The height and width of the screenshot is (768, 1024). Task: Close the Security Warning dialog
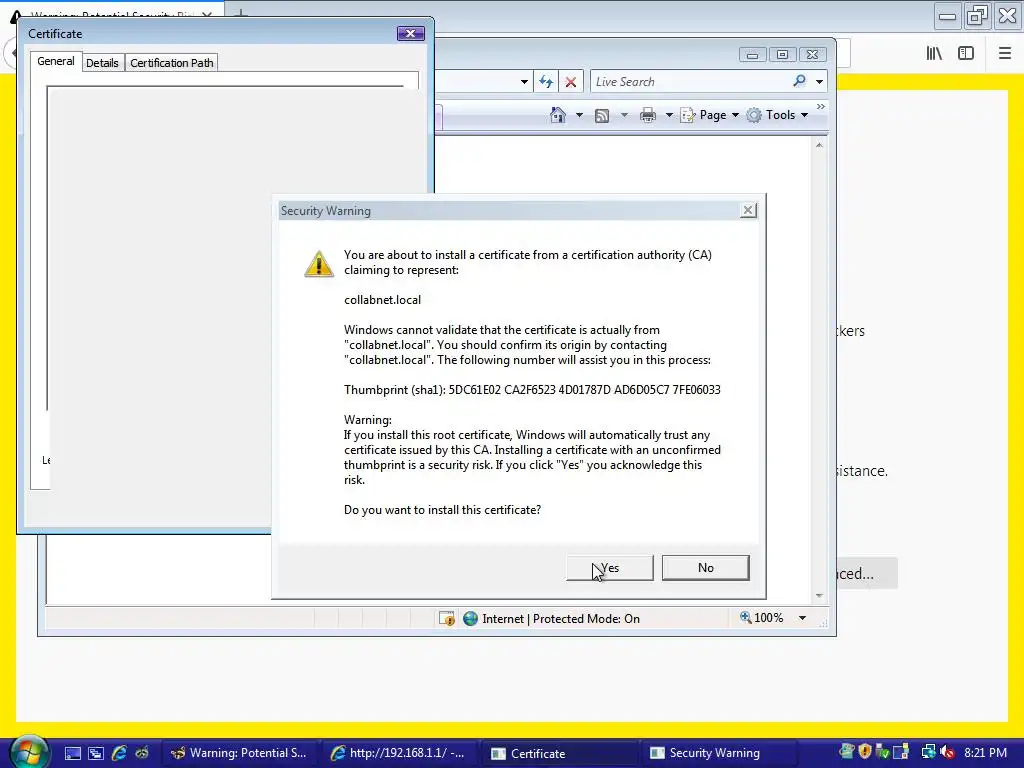coord(748,210)
